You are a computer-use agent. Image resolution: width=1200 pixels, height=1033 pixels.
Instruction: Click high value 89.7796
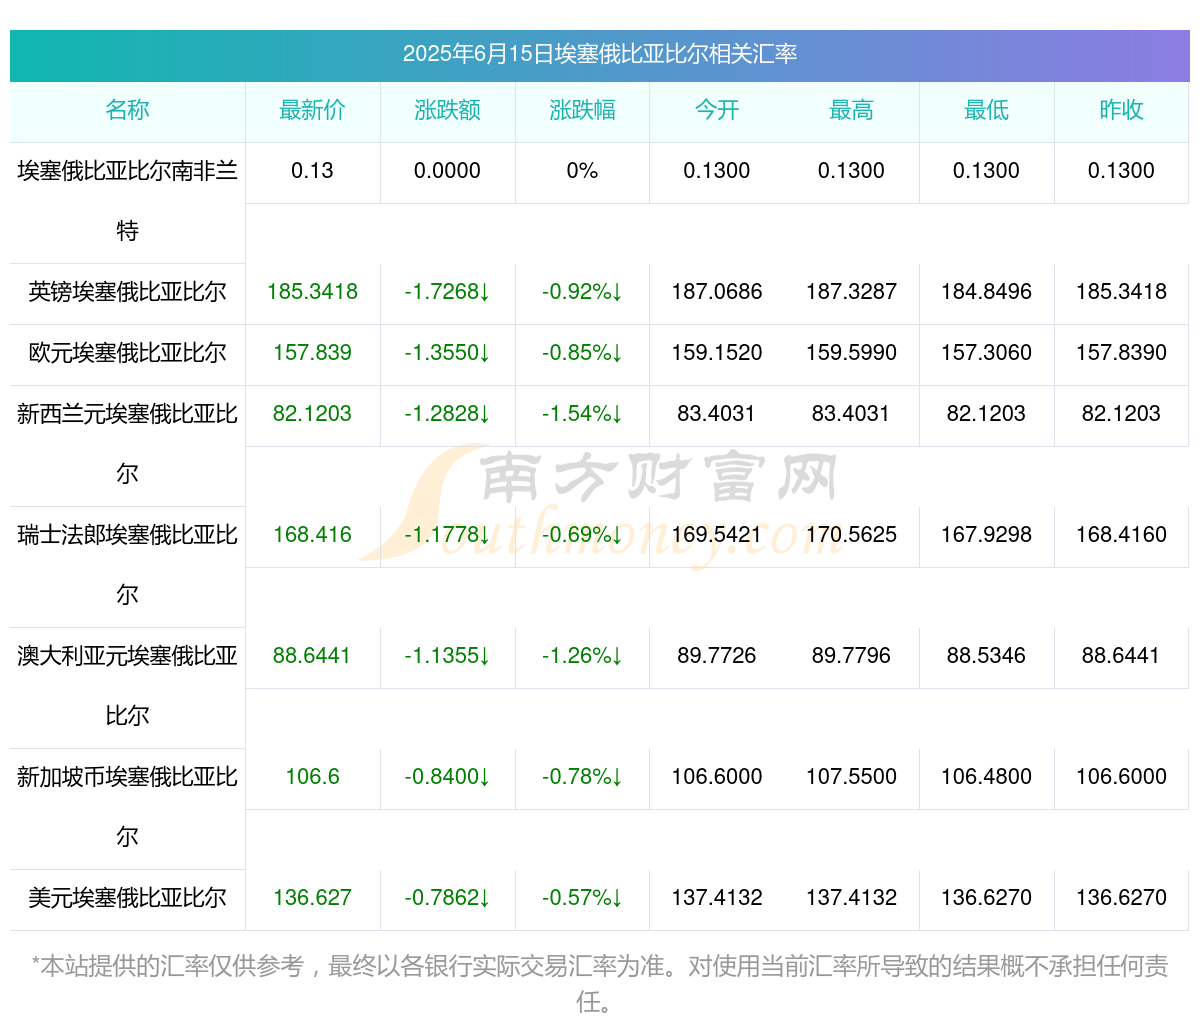851,656
